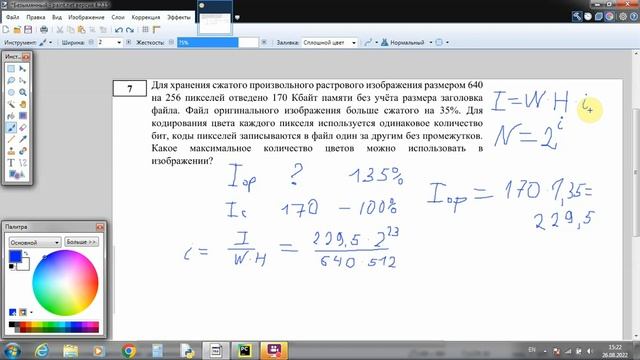Viewport: 640px width, 360px height.
Task: Redo the undone action
Action: click(130, 29)
